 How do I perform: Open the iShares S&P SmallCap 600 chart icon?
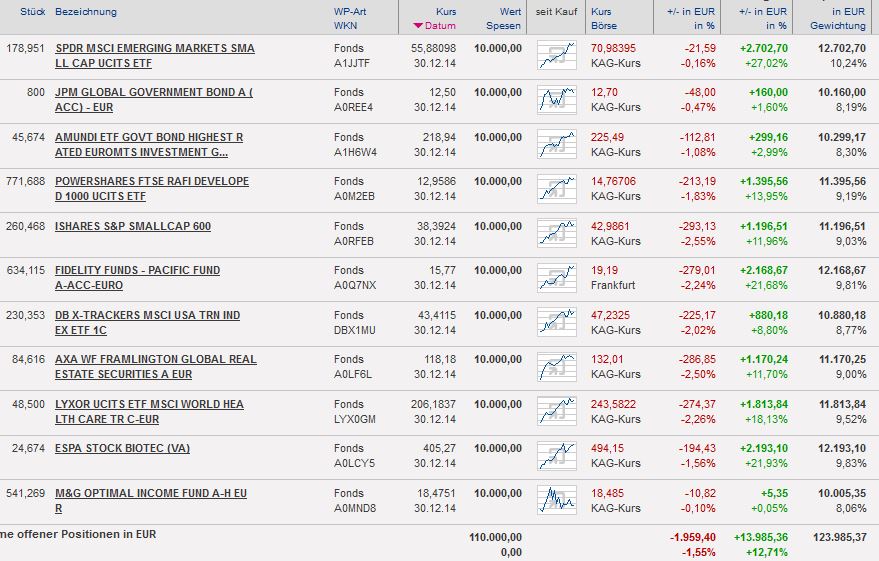pos(557,233)
